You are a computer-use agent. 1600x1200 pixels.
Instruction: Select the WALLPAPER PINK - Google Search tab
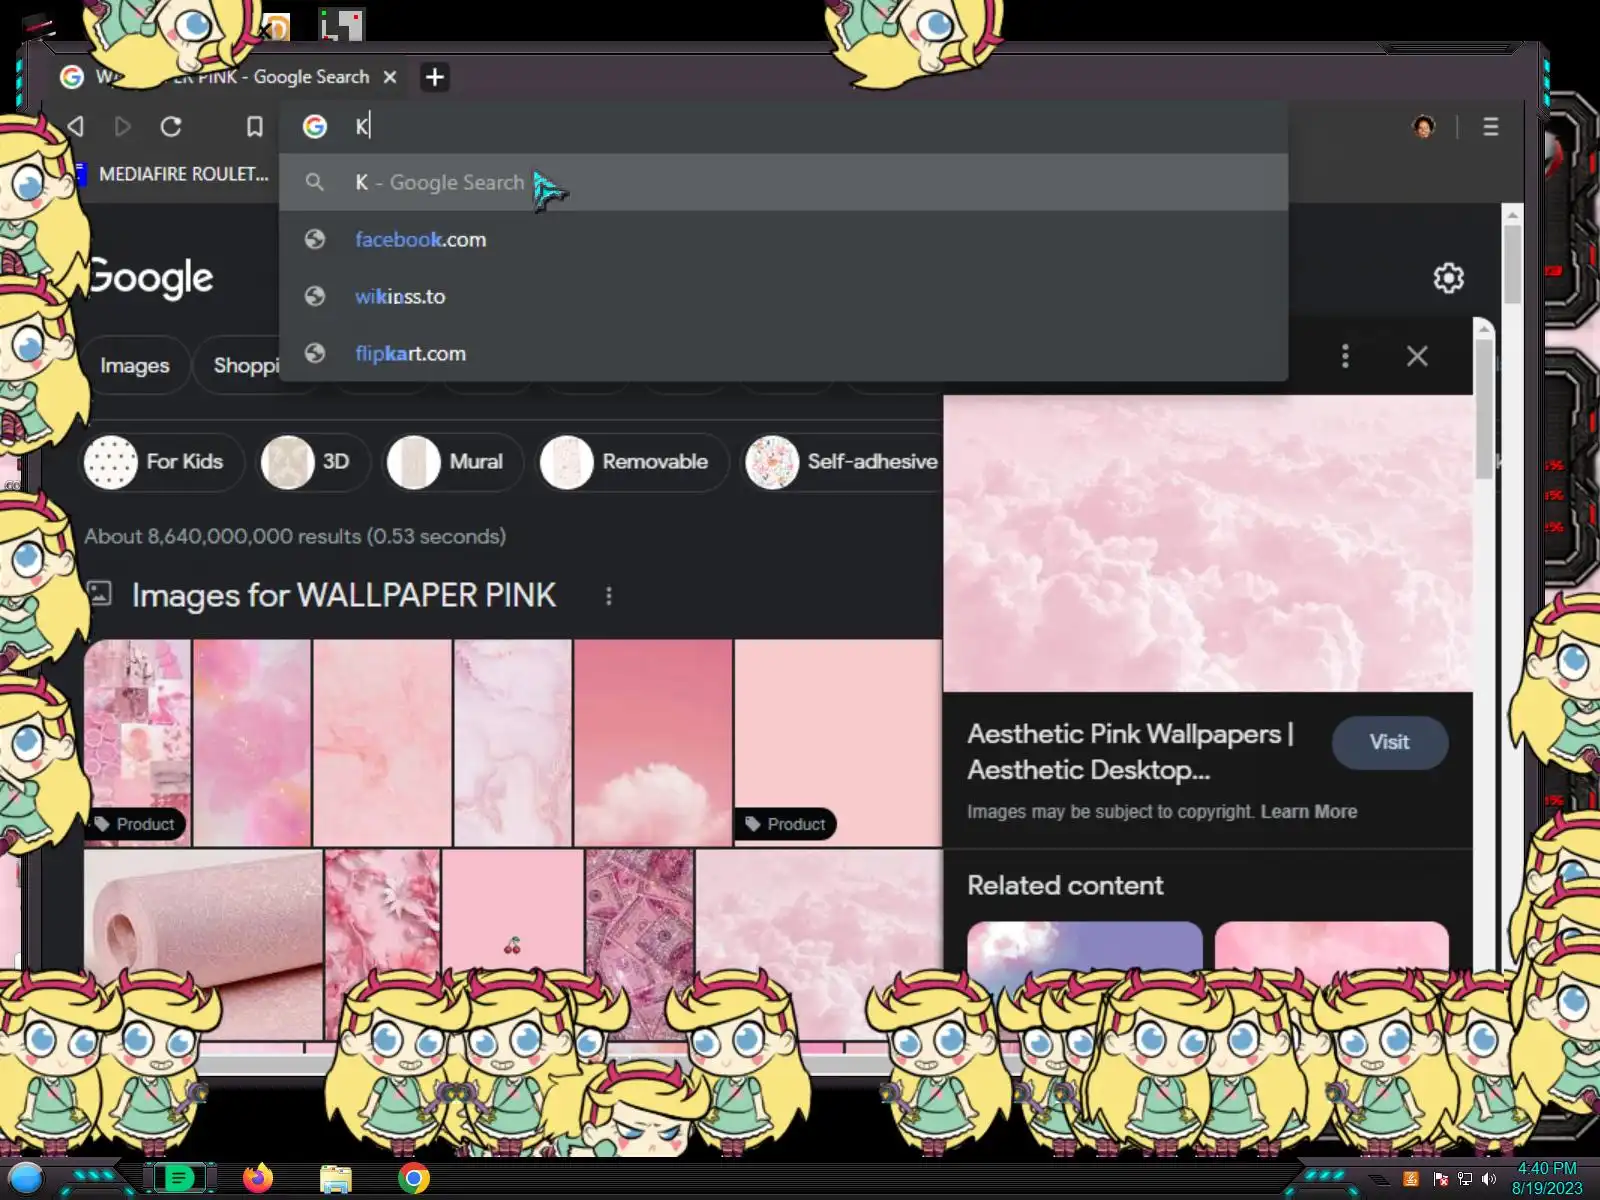tap(230, 77)
